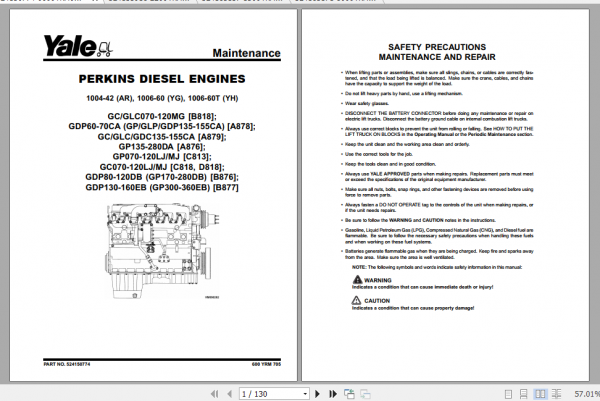Click the next page arrow
The height and width of the screenshot is (401, 600).
(x=317, y=394)
